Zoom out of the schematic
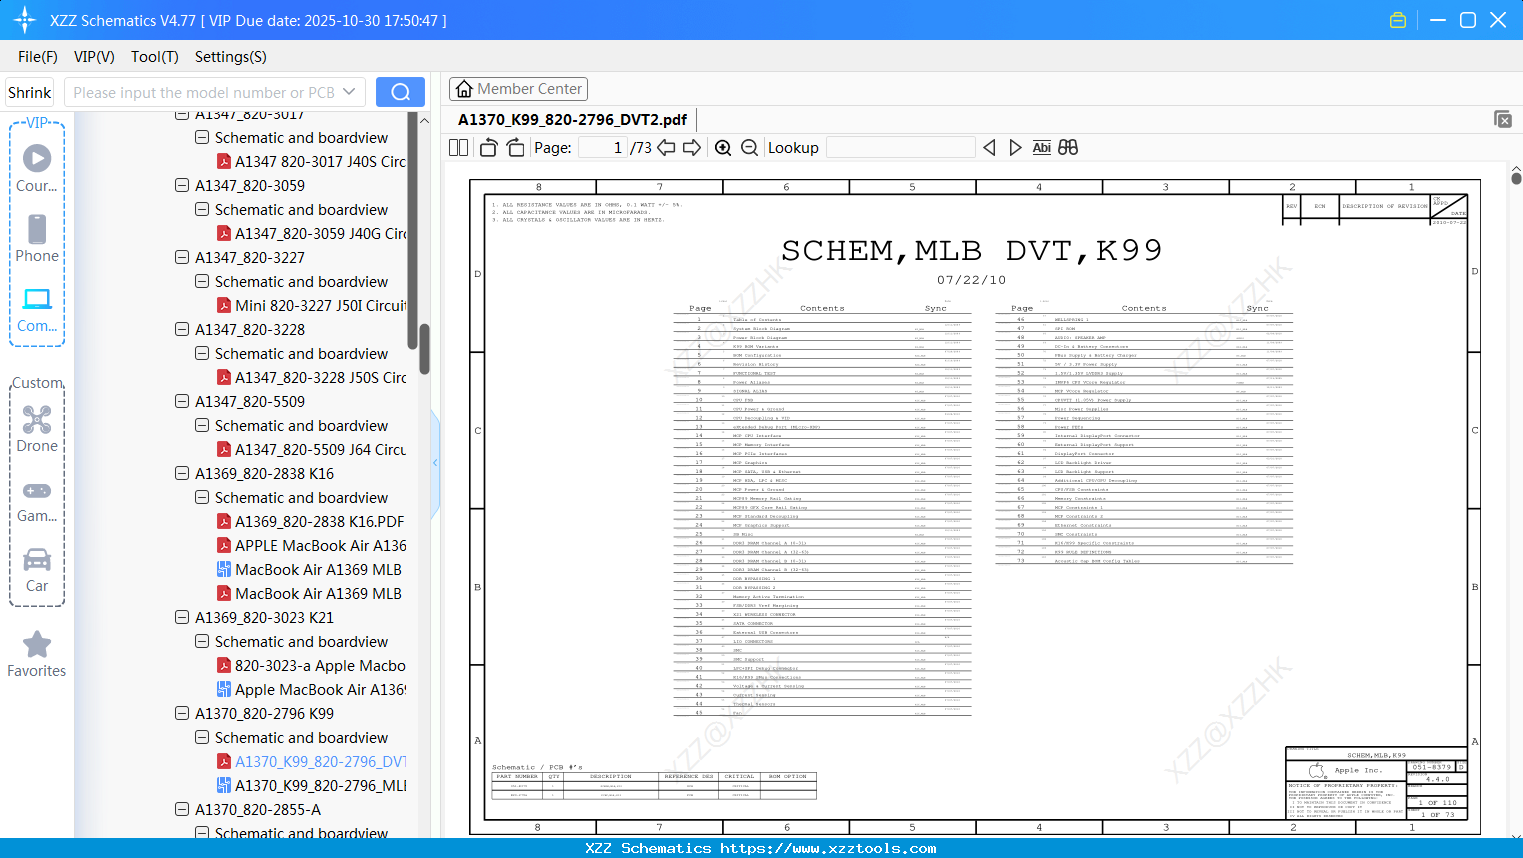Image resolution: width=1523 pixels, height=858 pixels. tap(749, 147)
